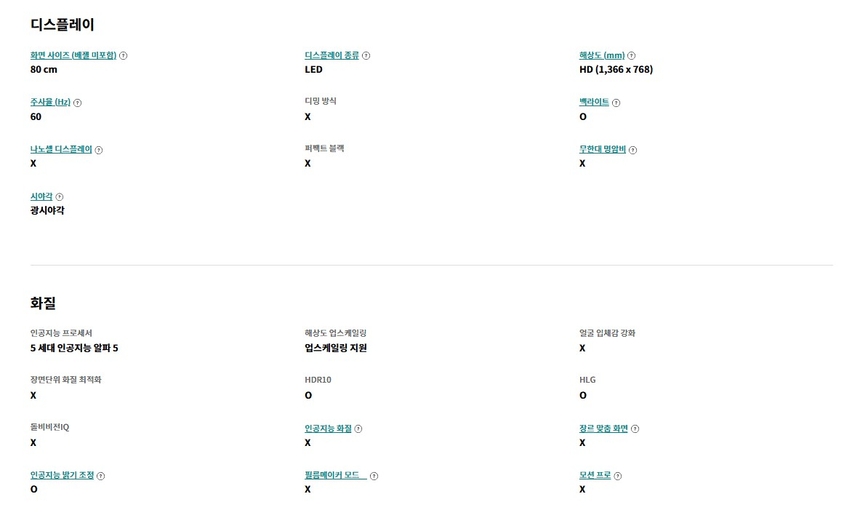Show help icon for 필름메이커 모드
This screenshot has width=860, height=518.
(x=374, y=476)
